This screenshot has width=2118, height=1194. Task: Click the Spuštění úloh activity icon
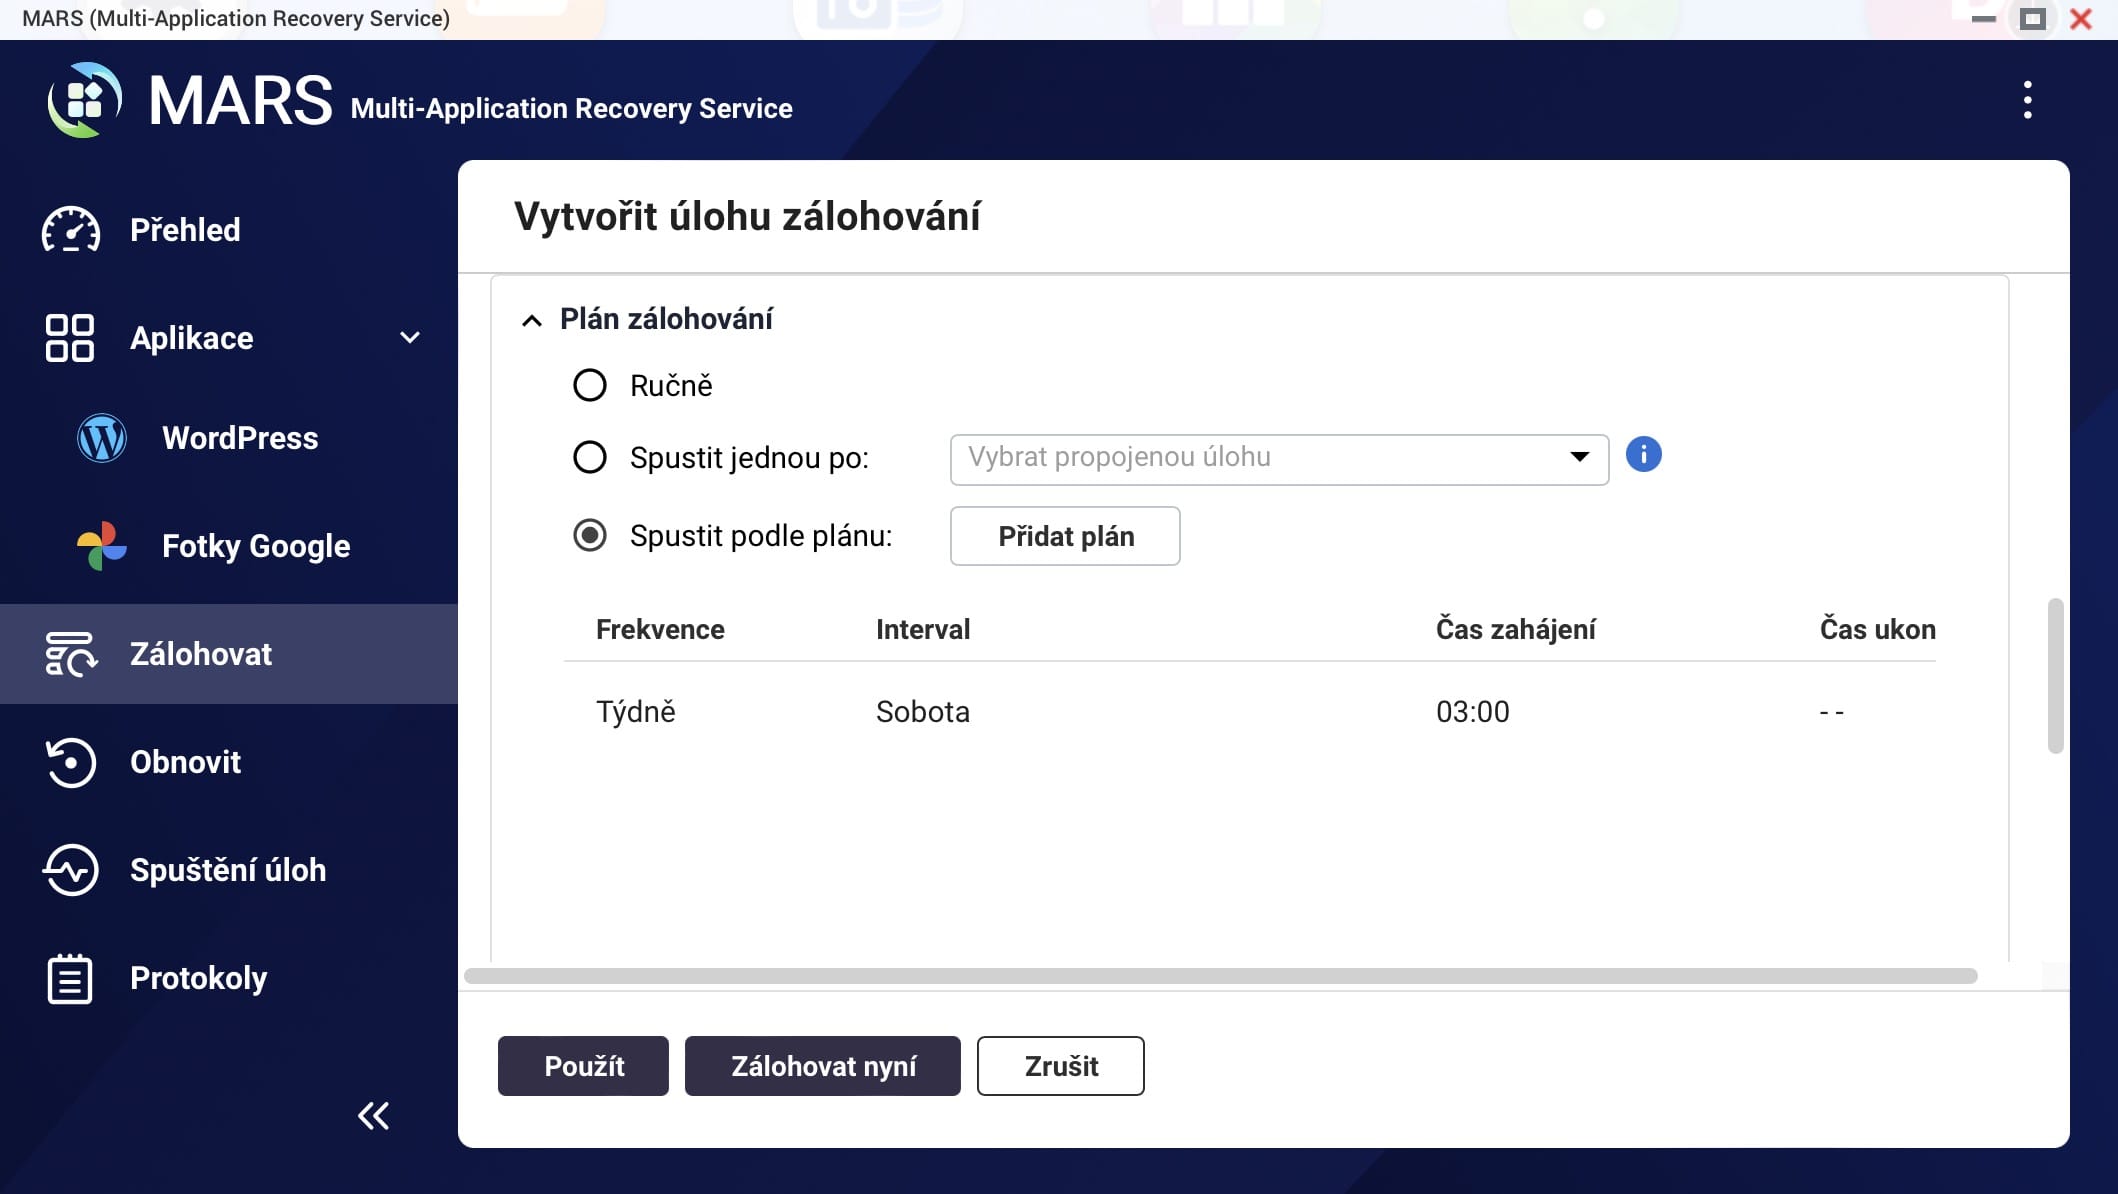[70, 870]
